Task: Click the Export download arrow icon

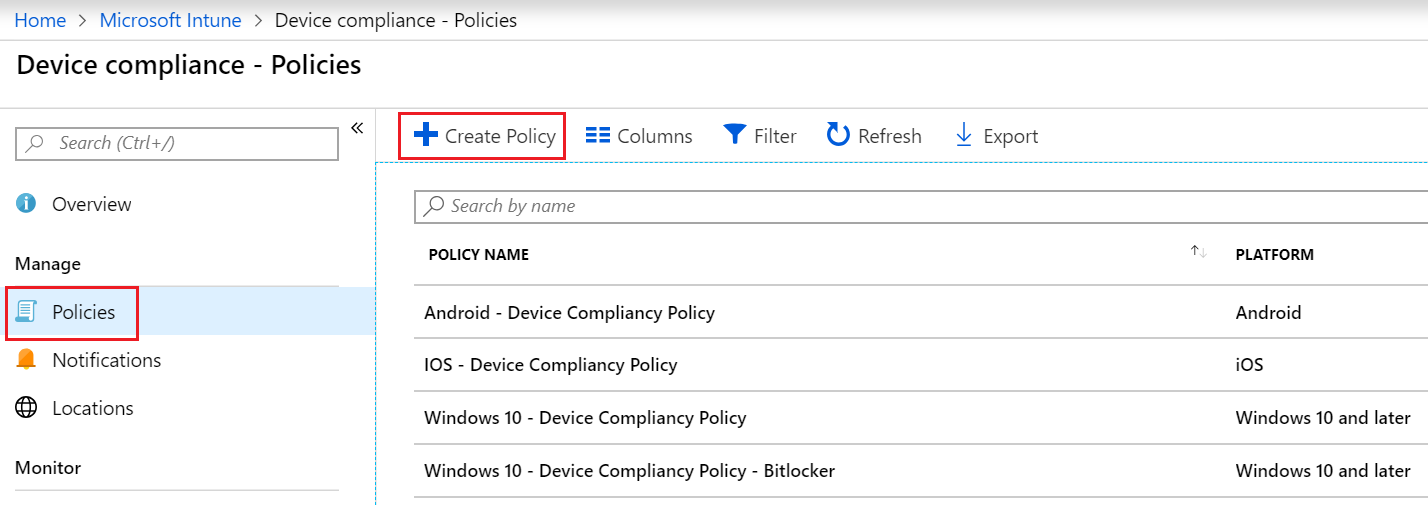Action: (x=964, y=135)
